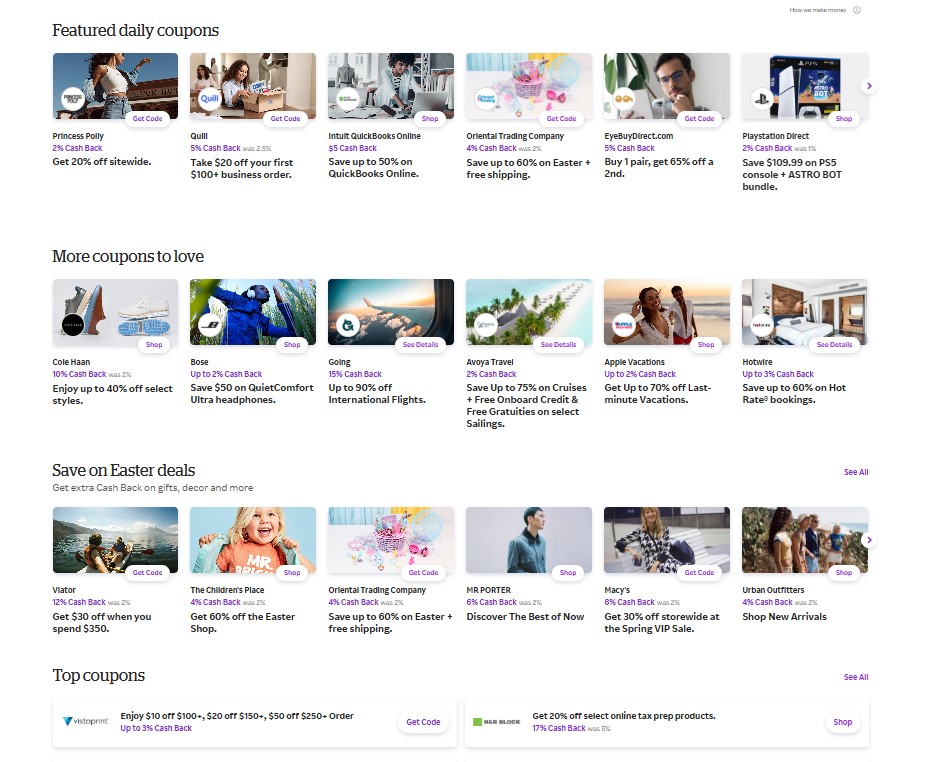The height and width of the screenshot is (762, 934).
Task: Click the H&R Block logo in Top coupons
Action: tap(496, 721)
